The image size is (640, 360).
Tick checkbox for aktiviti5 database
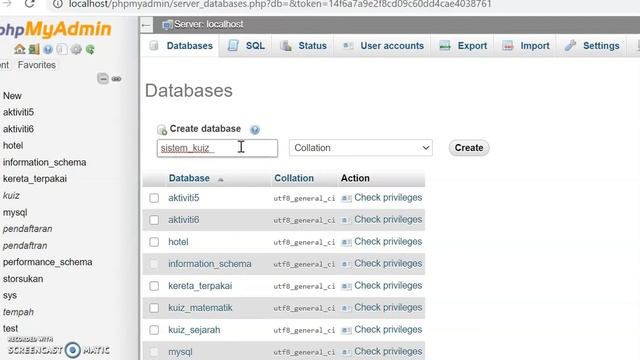[x=154, y=198]
